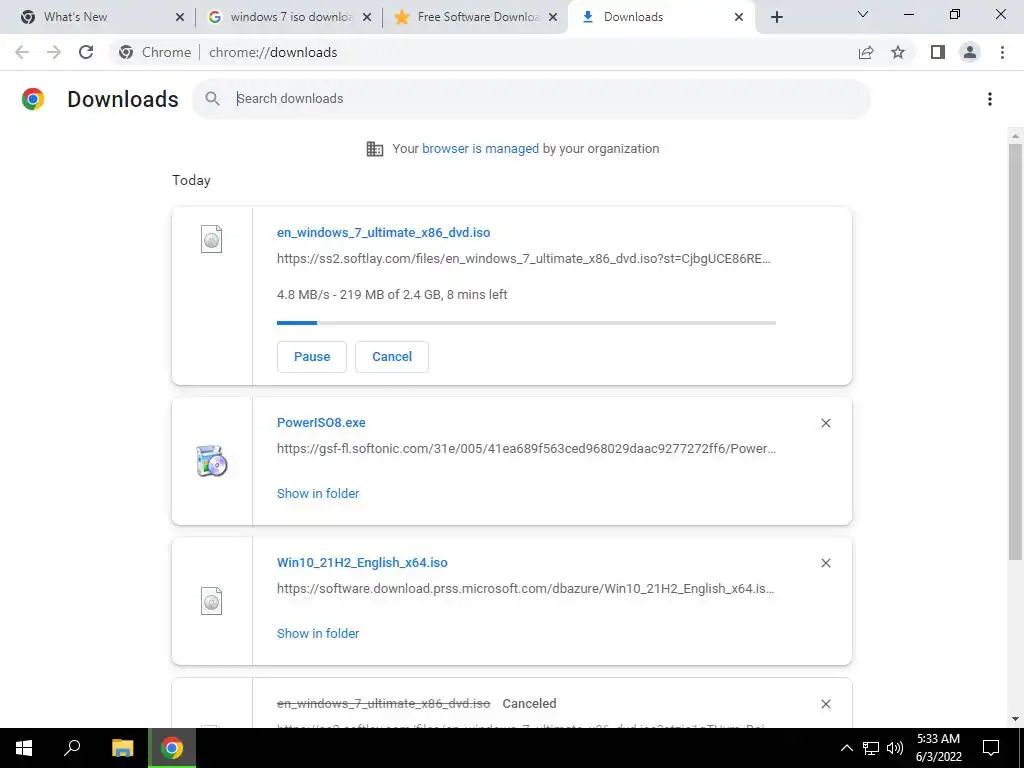
Task: Click the search magnifier in downloads
Action: tap(212, 99)
